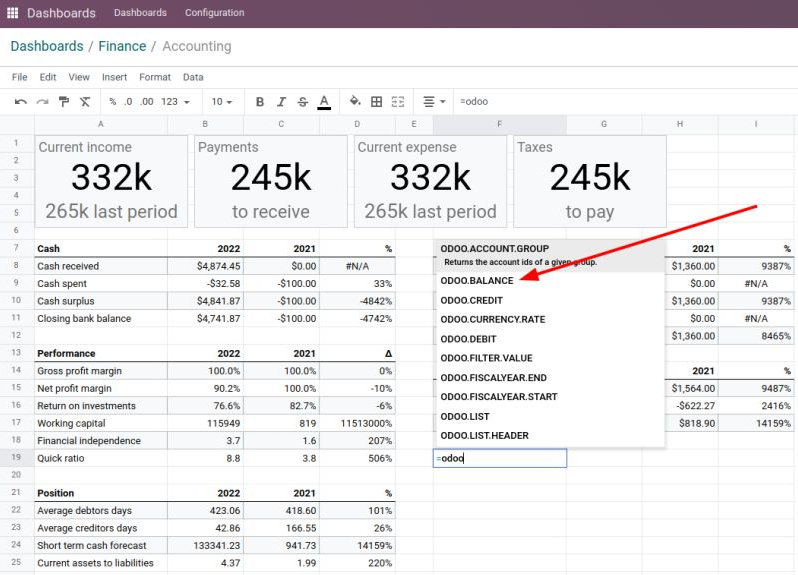This screenshot has height=575, width=798.
Task: Choose ODOO.BALANCE from autocomplete
Action: pyautogui.click(x=550, y=281)
